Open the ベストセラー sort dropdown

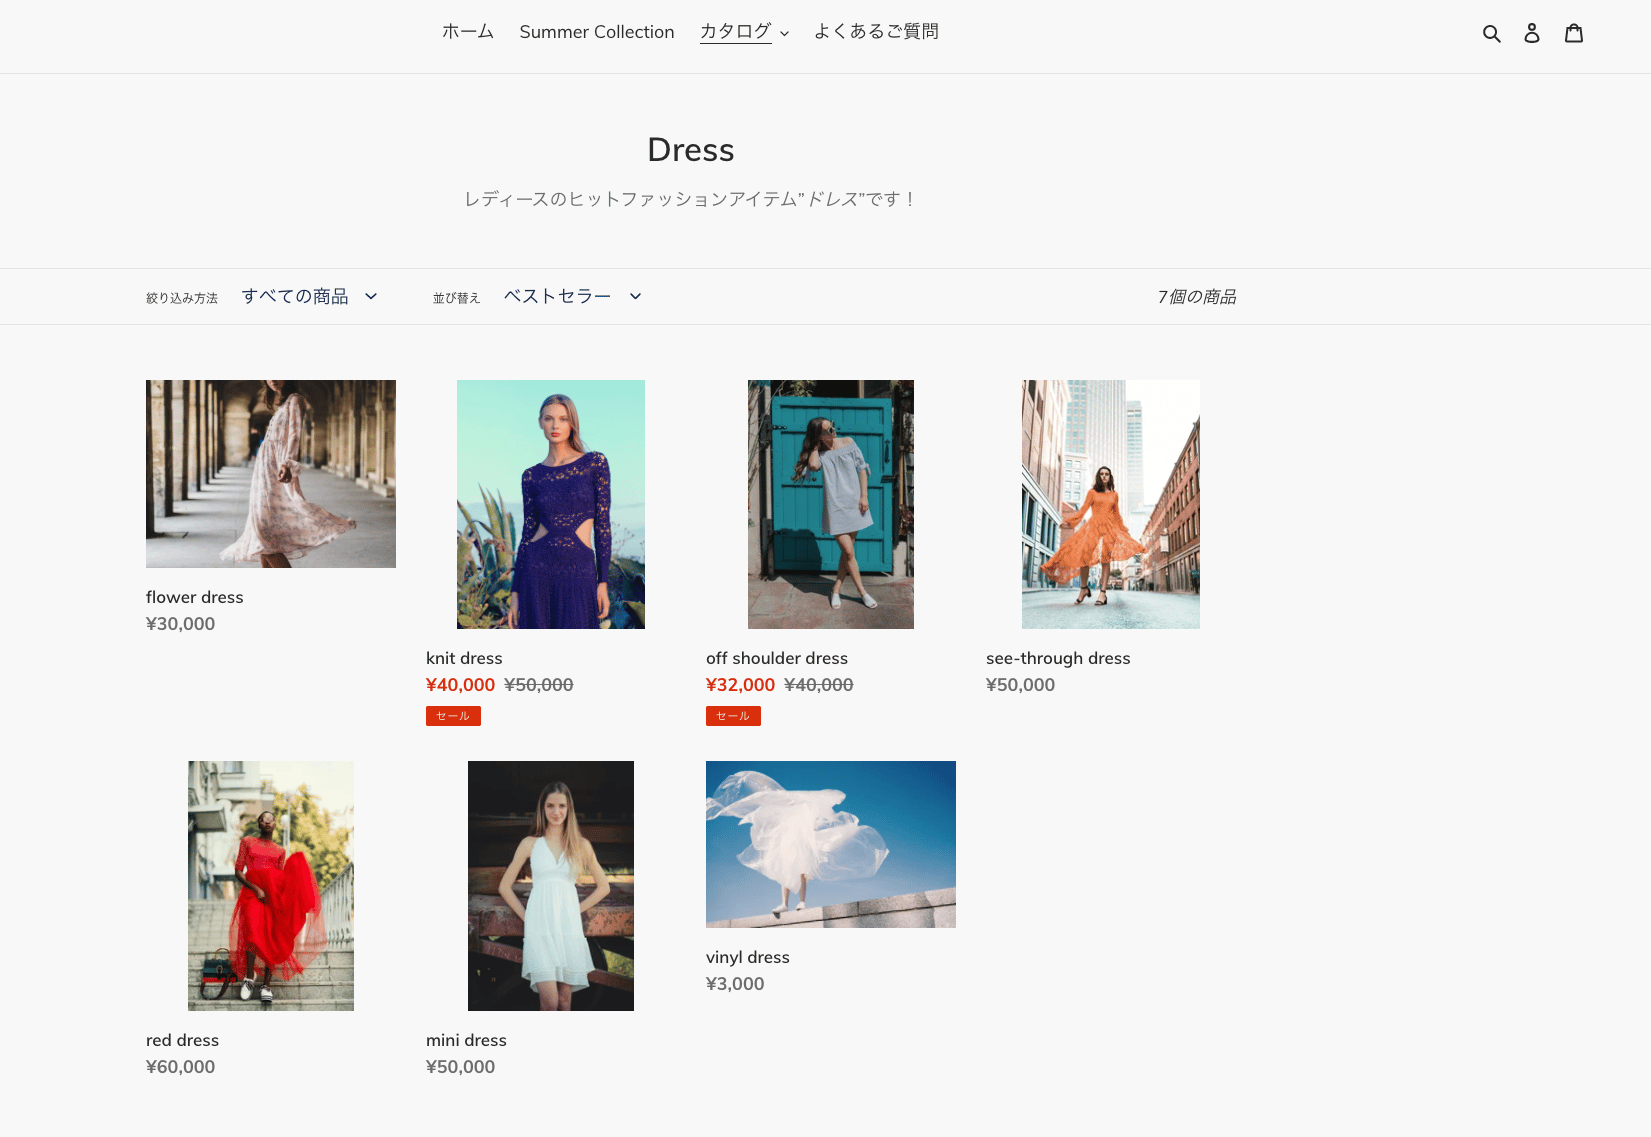tap(572, 296)
